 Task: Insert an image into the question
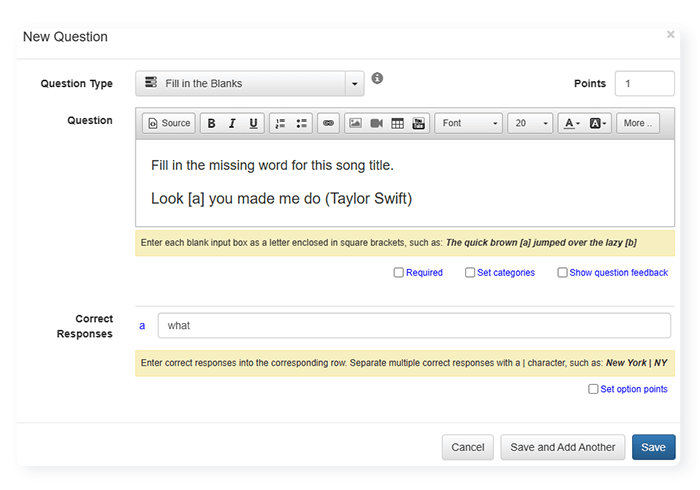(x=355, y=123)
